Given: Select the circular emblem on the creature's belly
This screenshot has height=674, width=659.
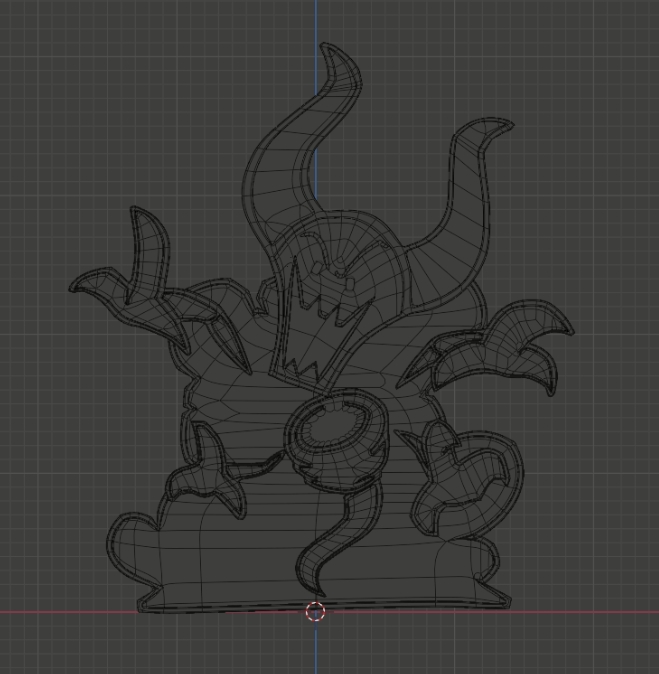Looking at the screenshot, I should pos(336,437).
